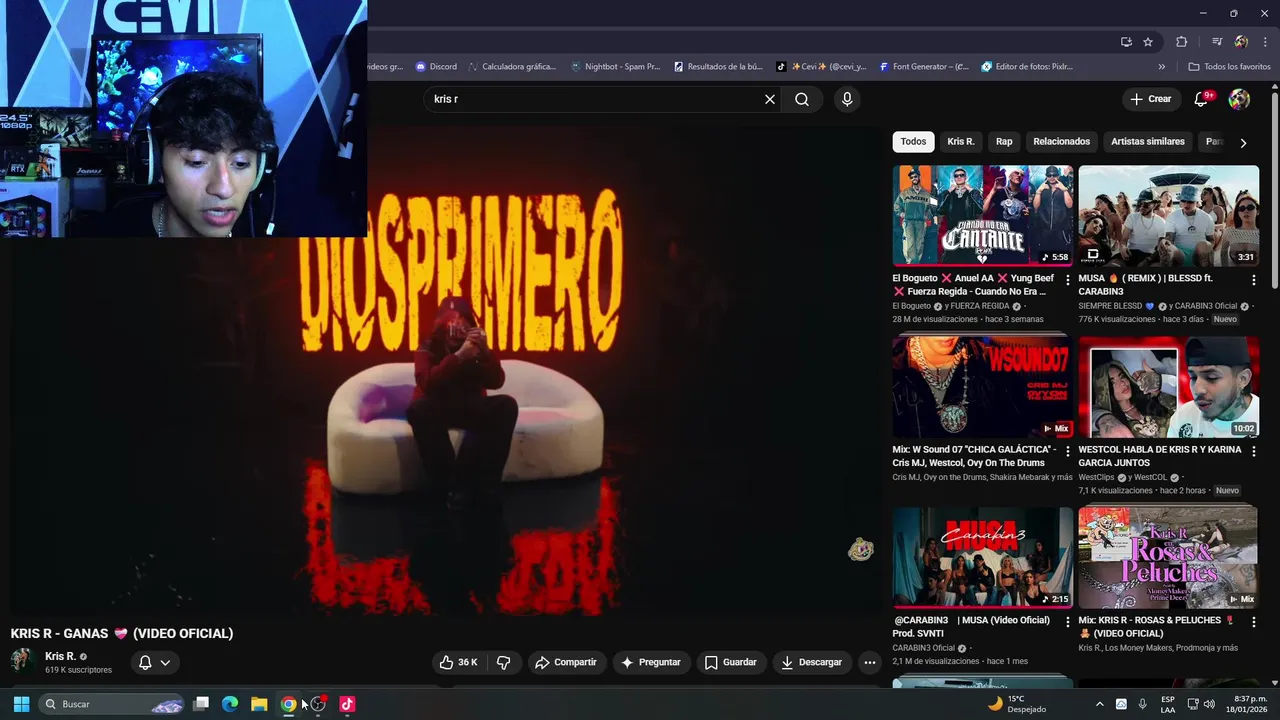
Task: Install app icon in the address bar
Action: [x=1126, y=42]
